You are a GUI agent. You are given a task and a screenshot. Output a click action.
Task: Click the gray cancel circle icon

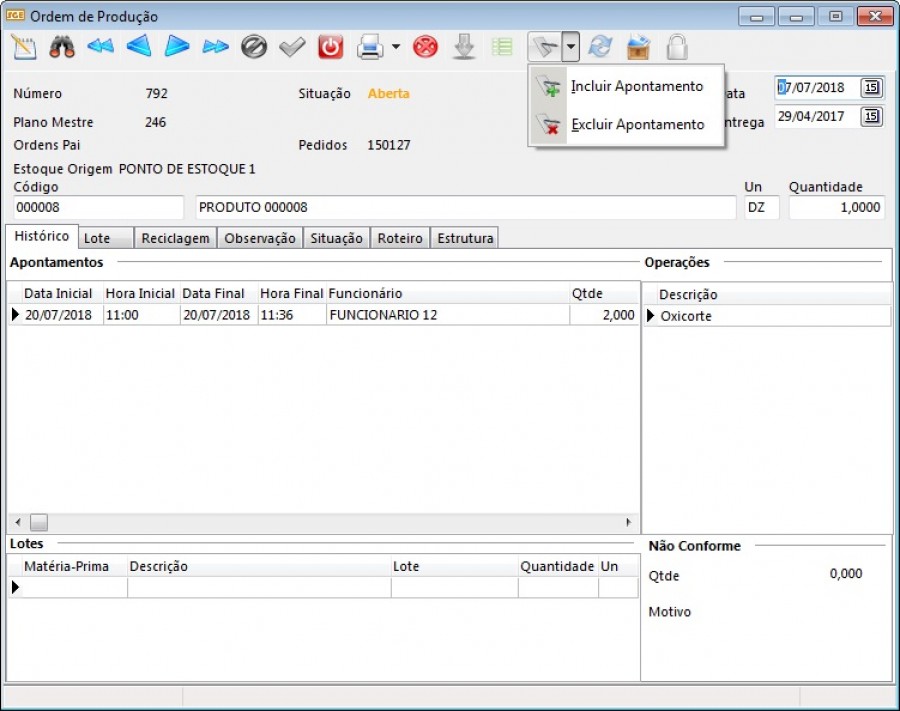coord(254,47)
